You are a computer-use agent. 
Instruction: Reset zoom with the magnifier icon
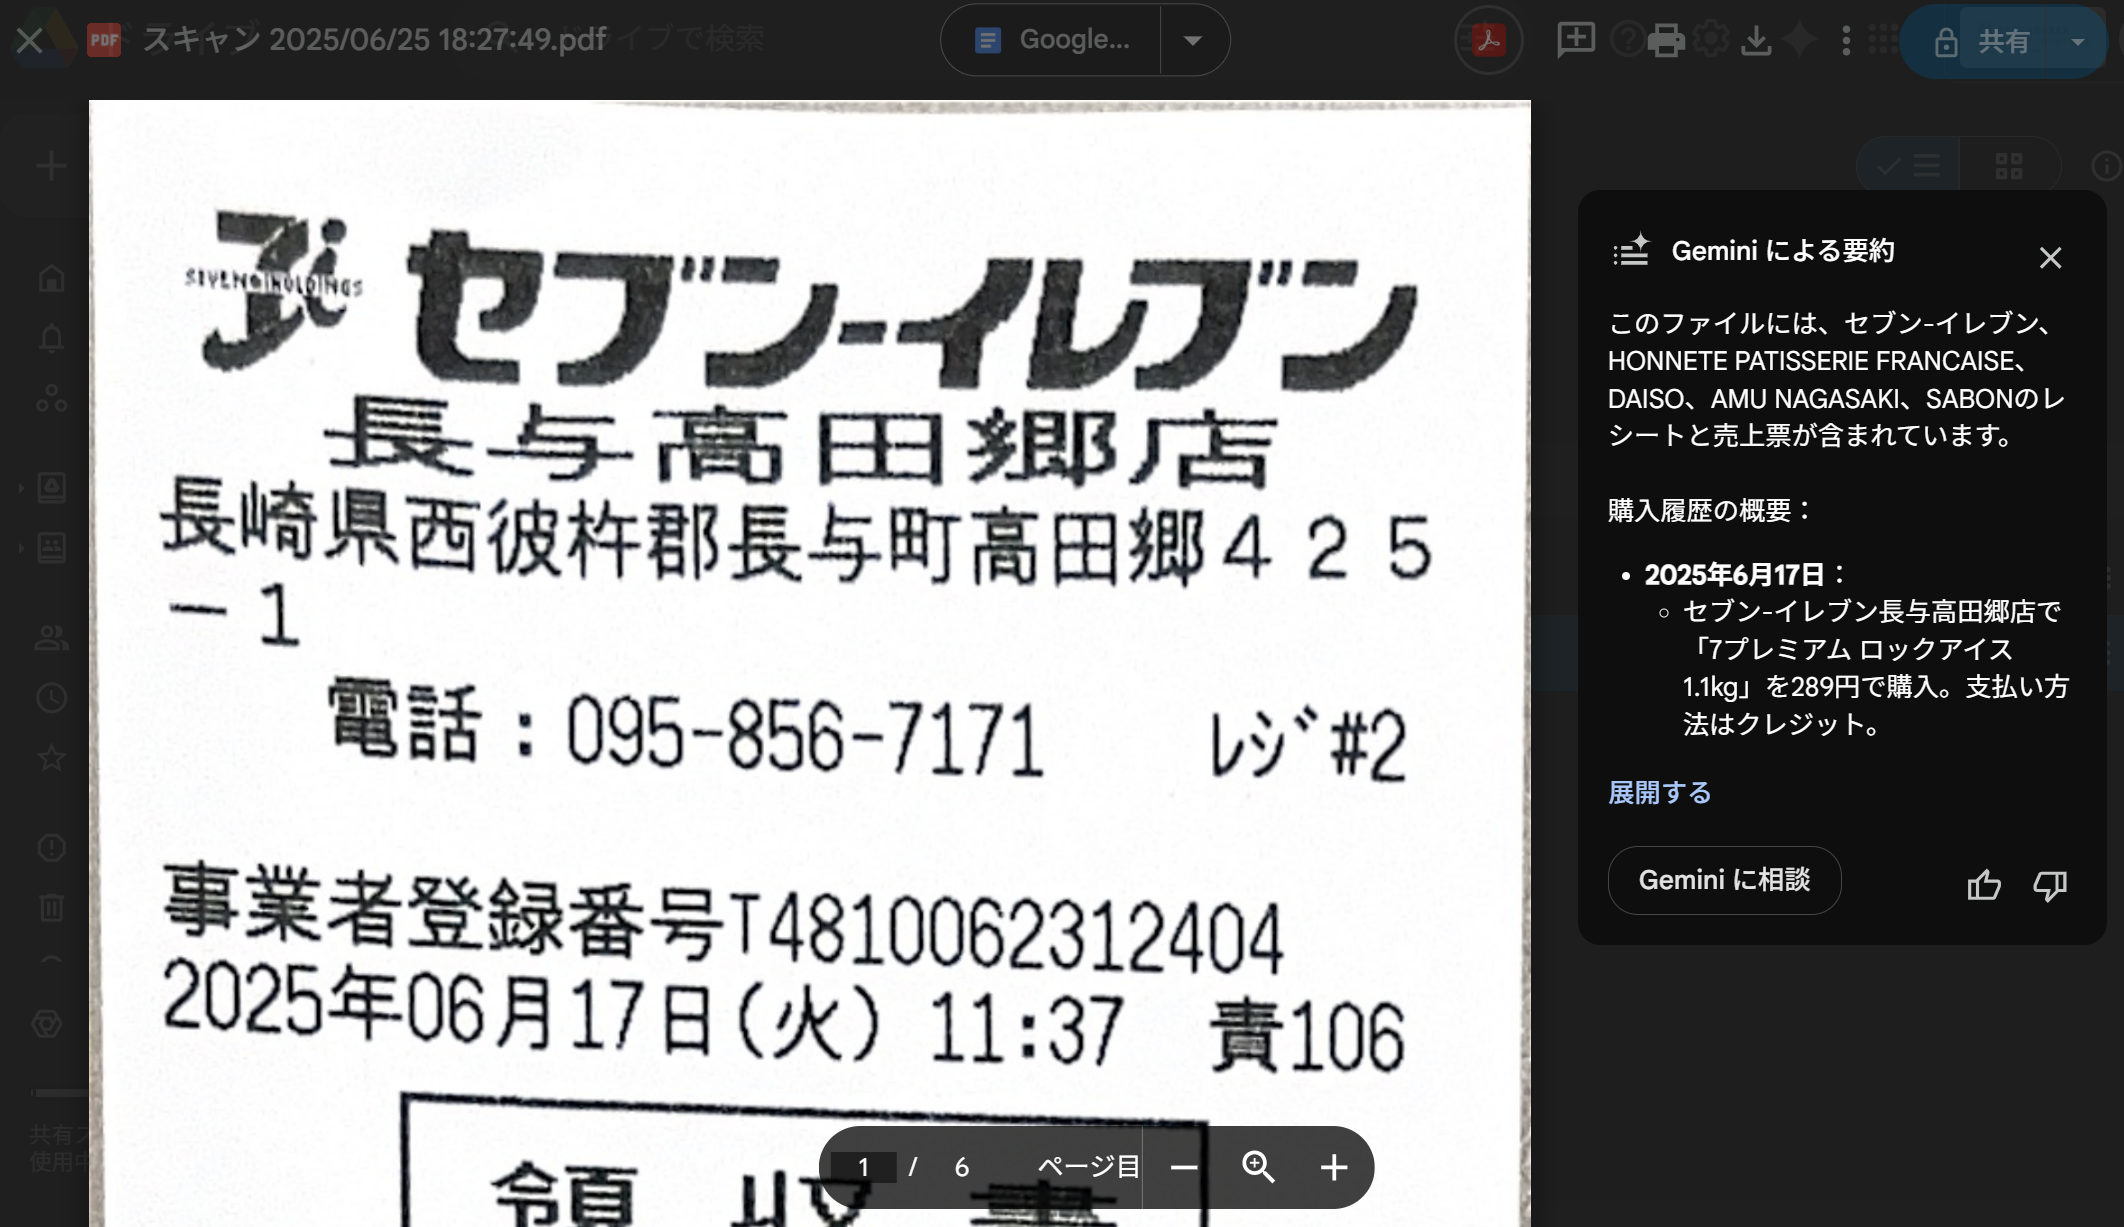point(1258,1167)
